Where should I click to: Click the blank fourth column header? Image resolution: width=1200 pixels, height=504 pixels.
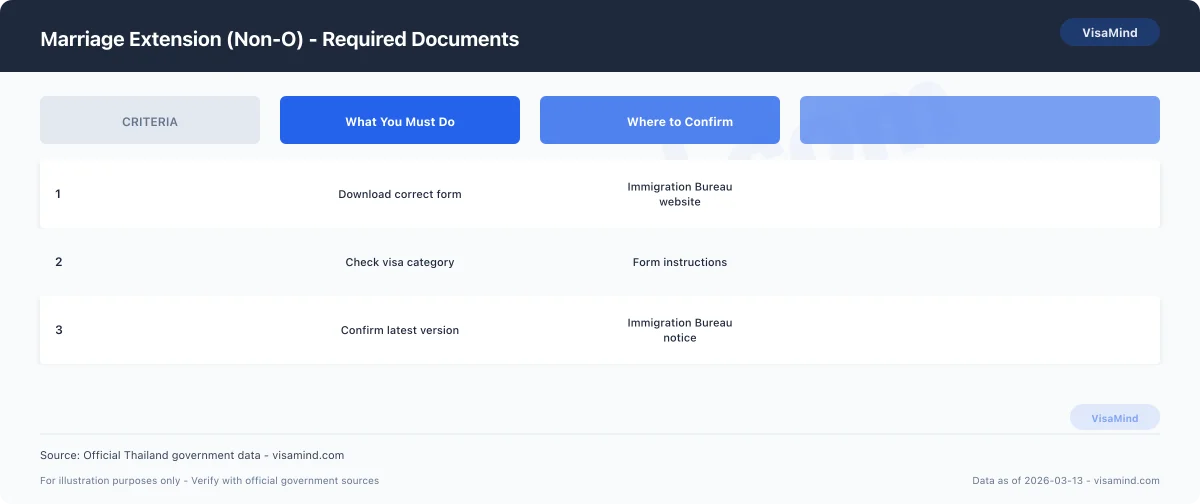point(979,121)
